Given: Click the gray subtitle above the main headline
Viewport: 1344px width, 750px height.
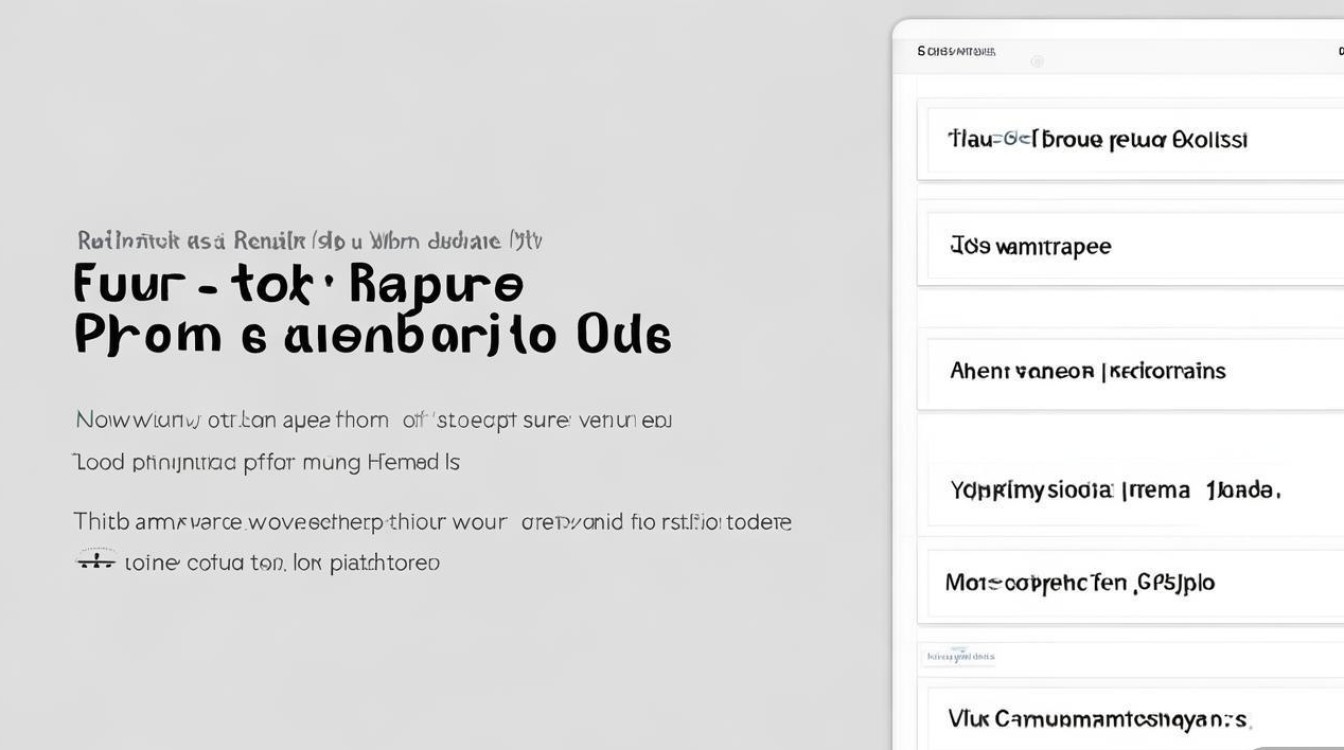Looking at the screenshot, I should tap(310, 241).
